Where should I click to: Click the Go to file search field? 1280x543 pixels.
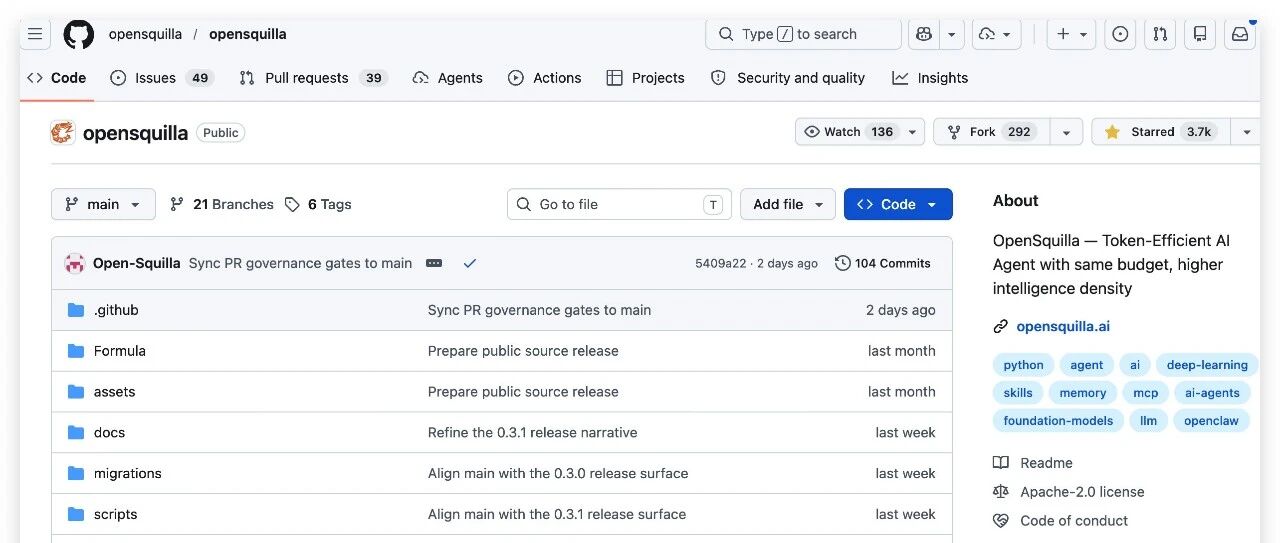[619, 204]
